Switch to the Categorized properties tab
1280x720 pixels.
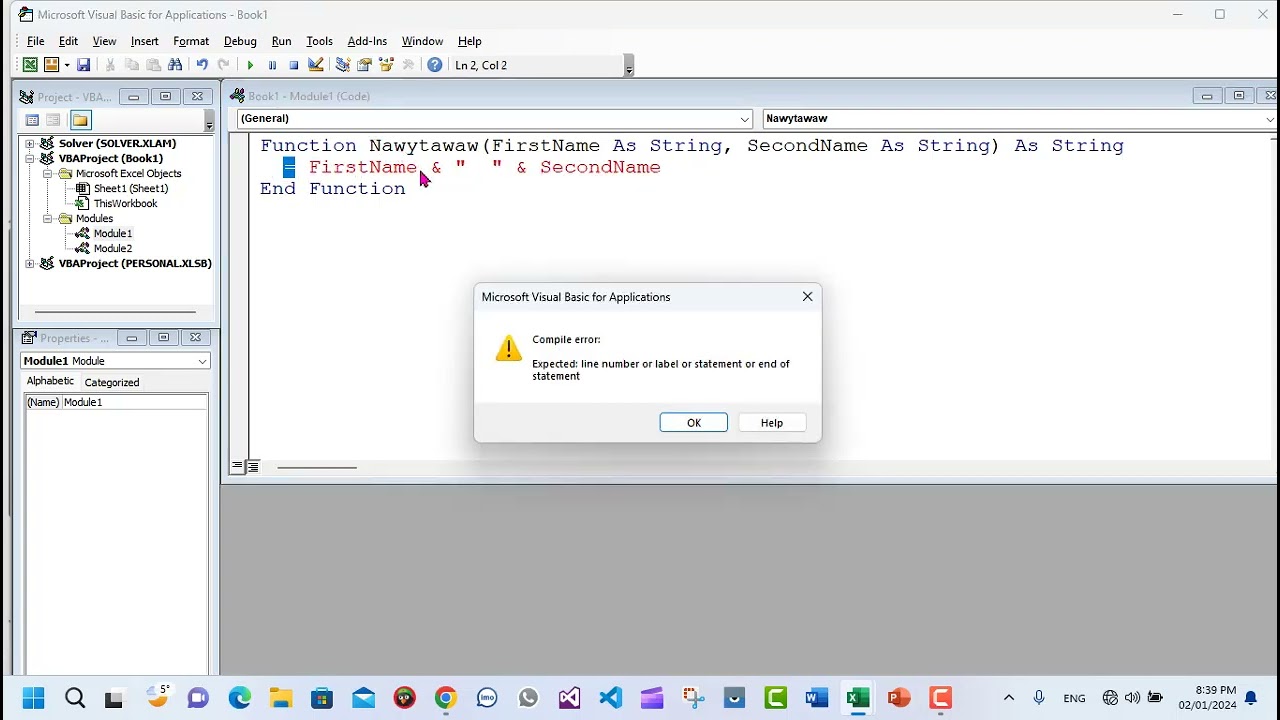(x=112, y=382)
